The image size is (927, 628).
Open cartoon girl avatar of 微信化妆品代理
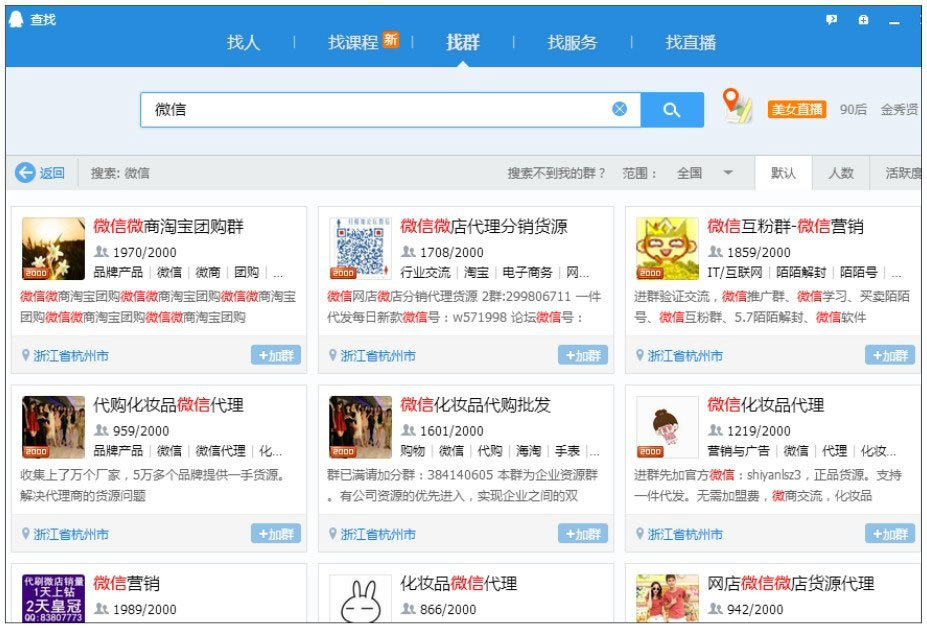(667, 427)
